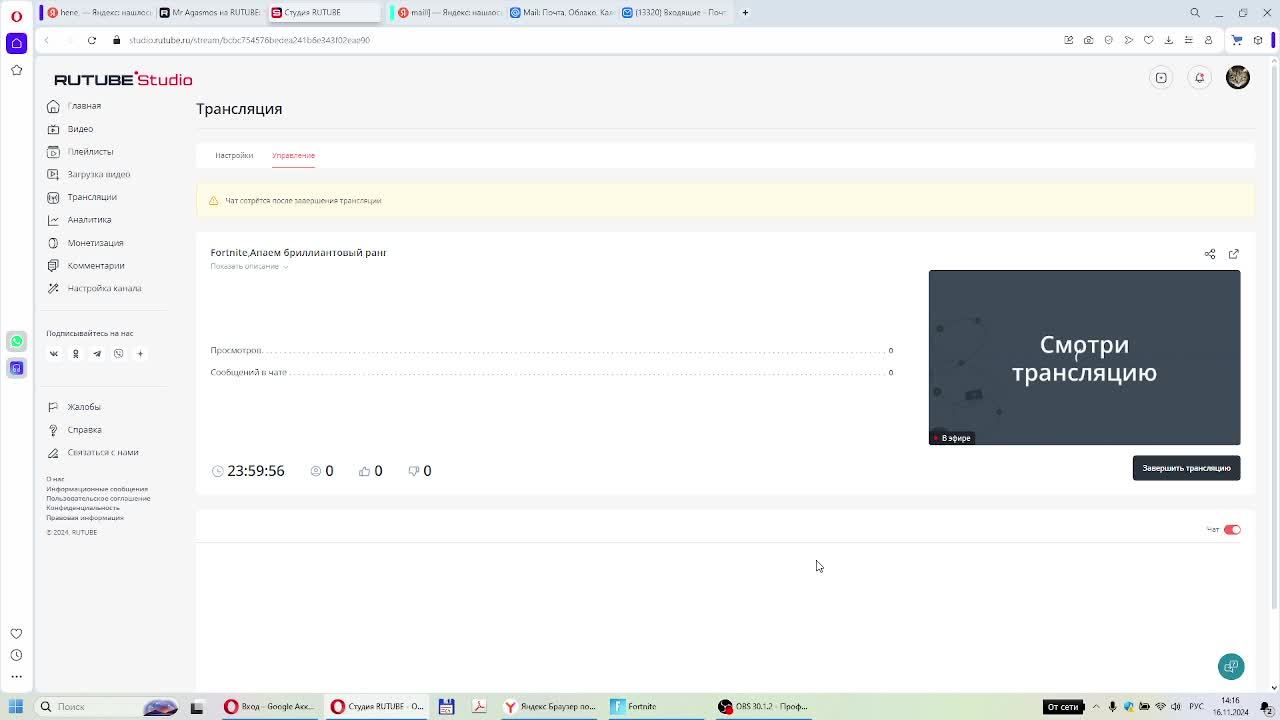Image resolution: width=1280 pixels, height=720 pixels.
Task: Click the VK social icon
Action: tap(54, 354)
